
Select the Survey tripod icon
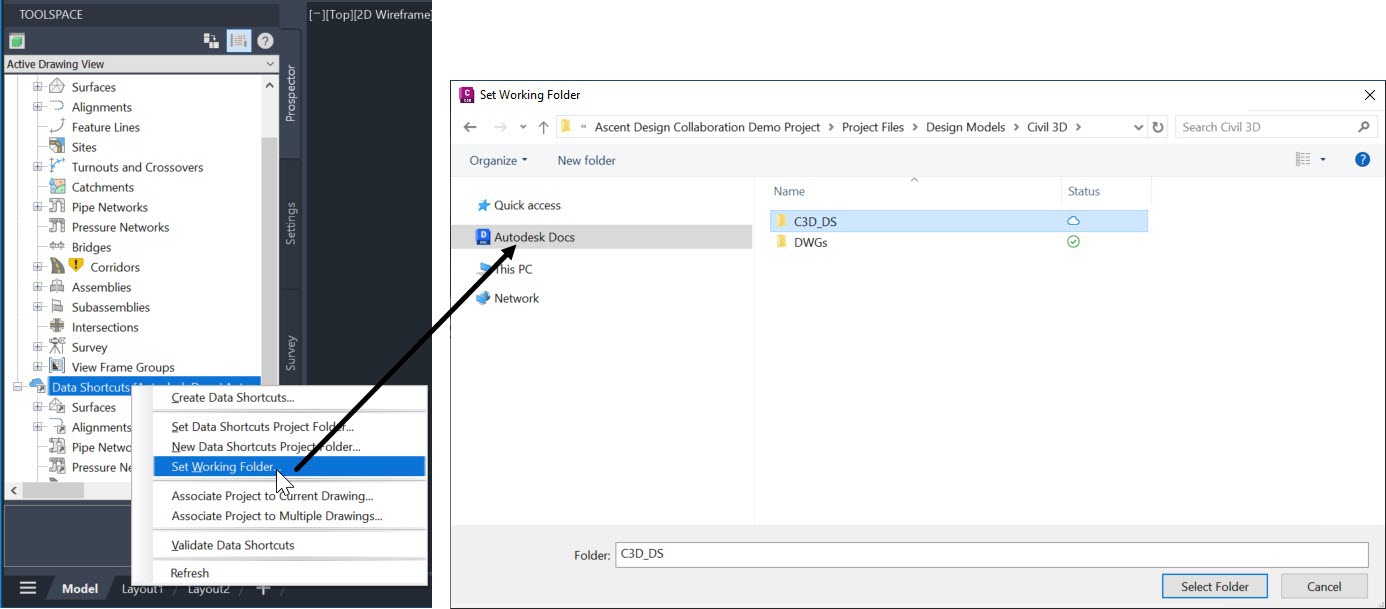click(x=57, y=347)
